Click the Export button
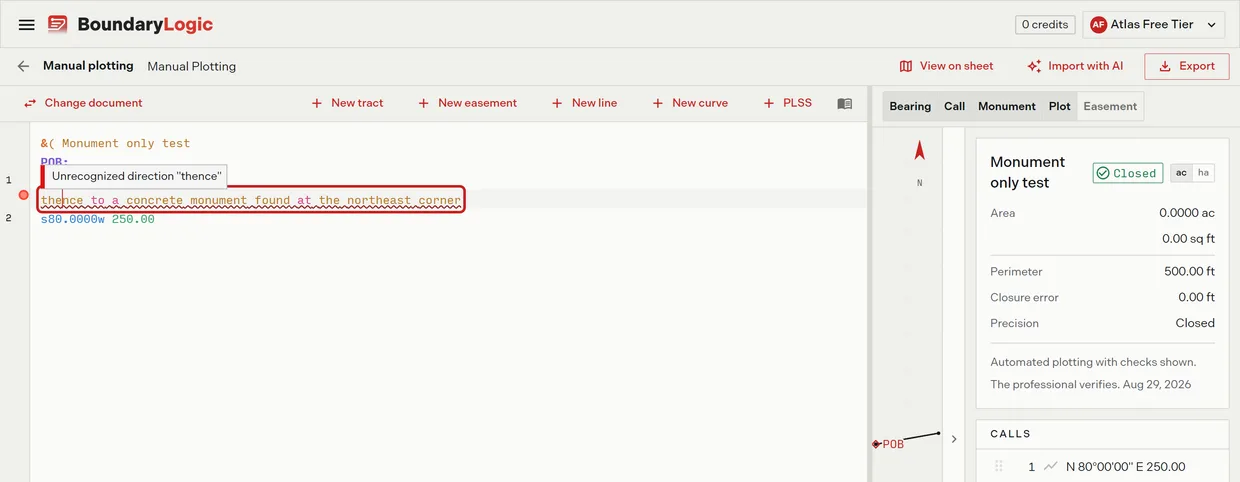The image size is (1240, 482). point(1187,66)
